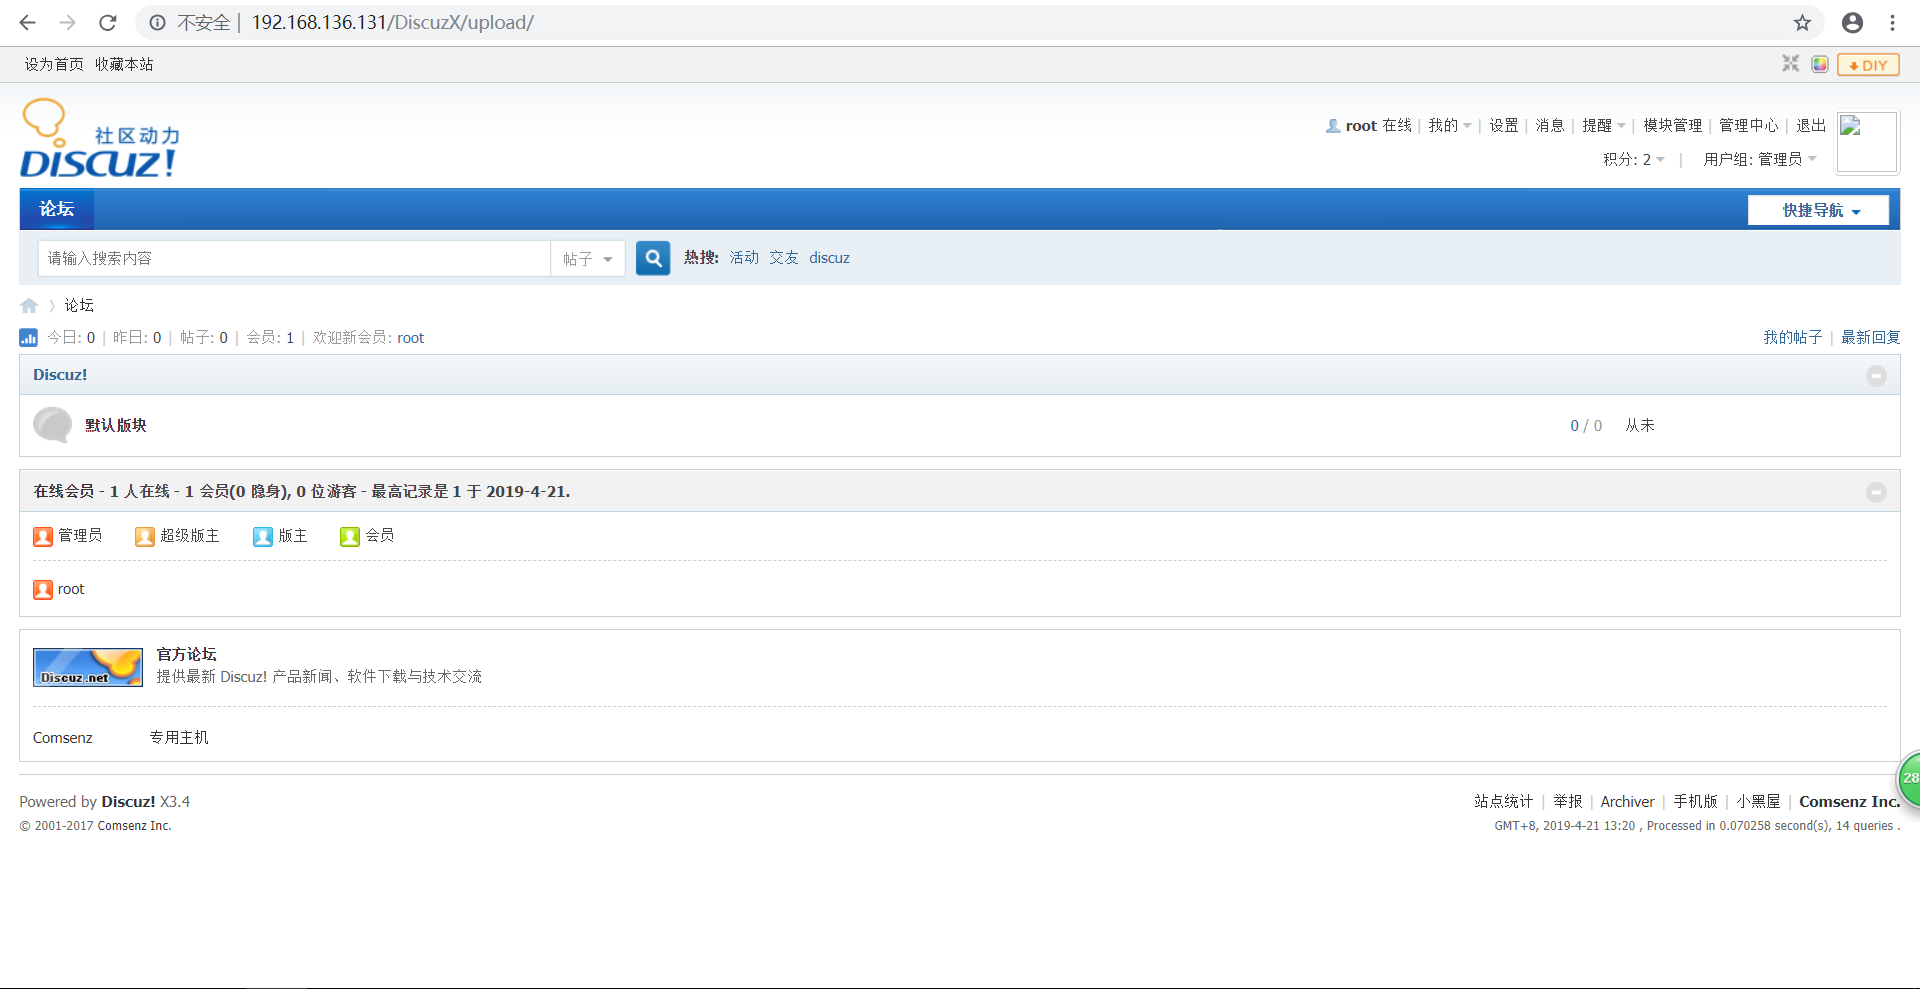Open Archiver footer link
The height and width of the screenshot is (989, 1920).
(1627, 802)
